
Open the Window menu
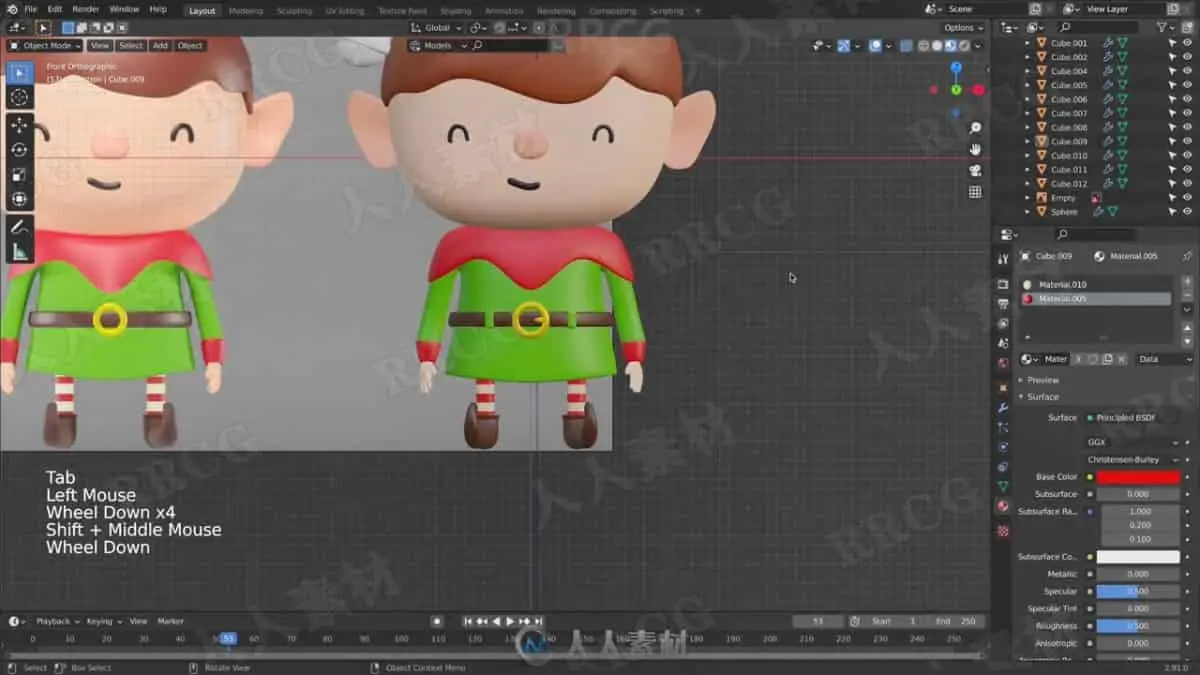point(124,9)
